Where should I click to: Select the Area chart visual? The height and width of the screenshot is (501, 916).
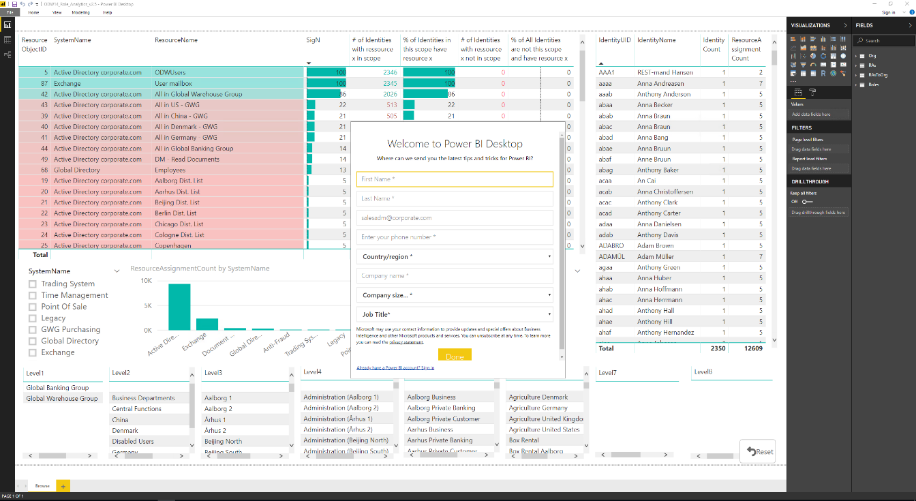803,48
